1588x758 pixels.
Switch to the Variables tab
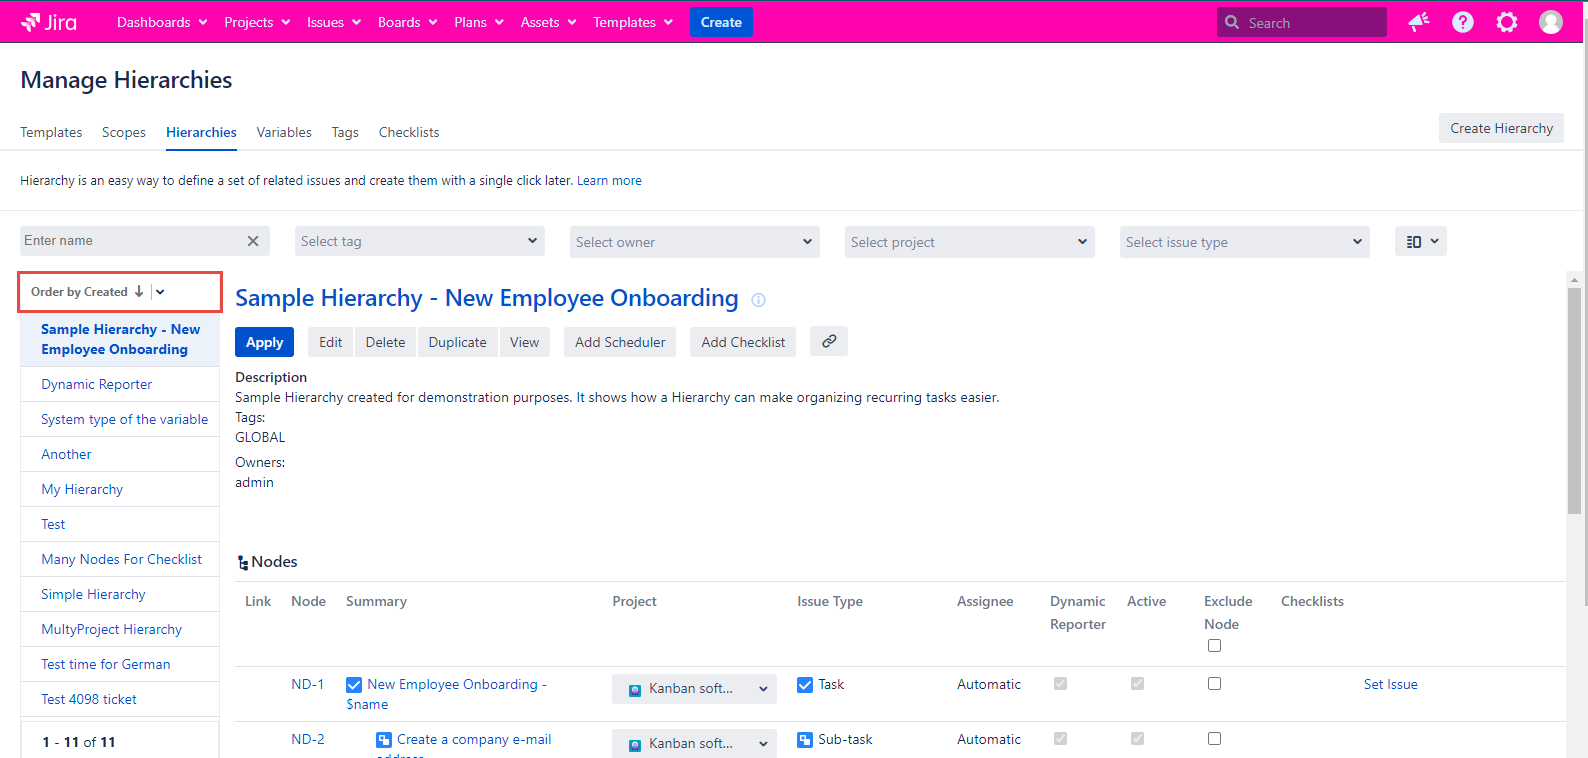pyautogui.click(x=284, y=132)
